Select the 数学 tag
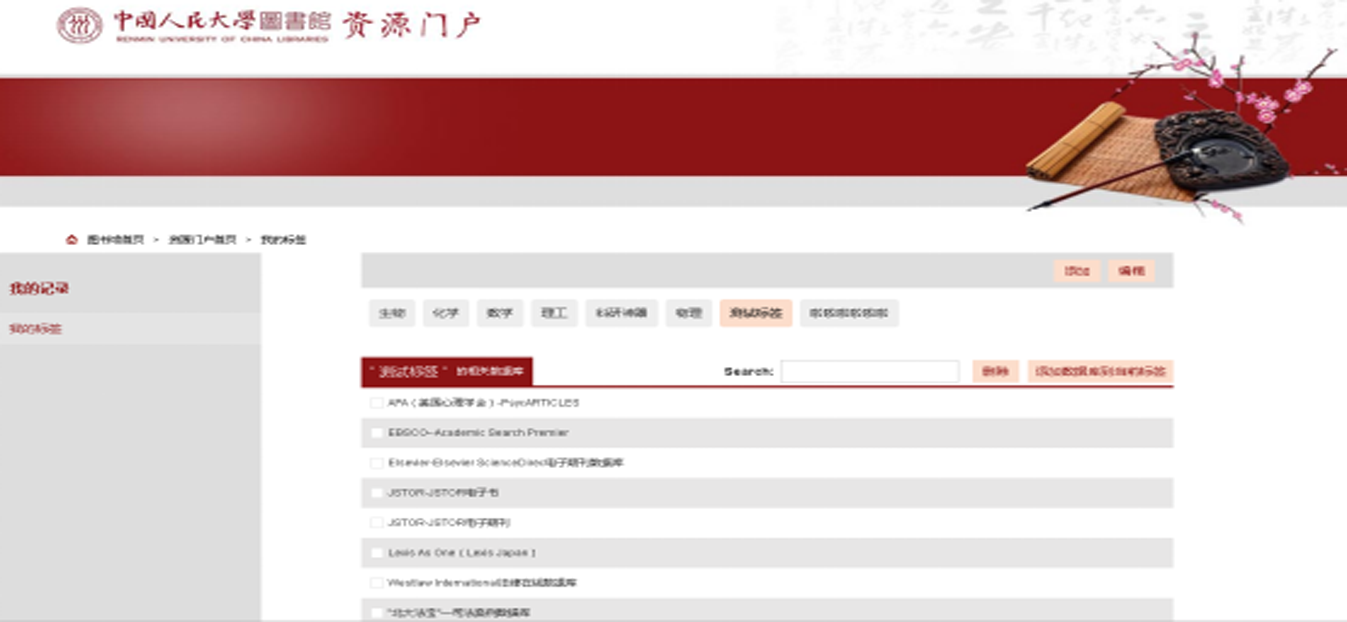The width and height of the screenshot is (1347, 622). pos(500,313)
